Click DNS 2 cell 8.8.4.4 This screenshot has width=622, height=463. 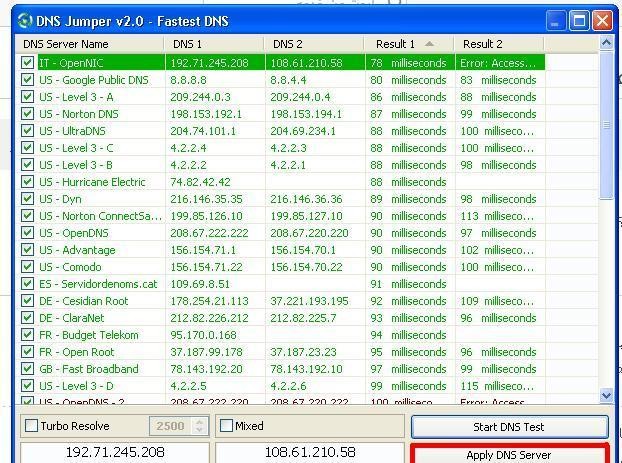tap(288, 80)
